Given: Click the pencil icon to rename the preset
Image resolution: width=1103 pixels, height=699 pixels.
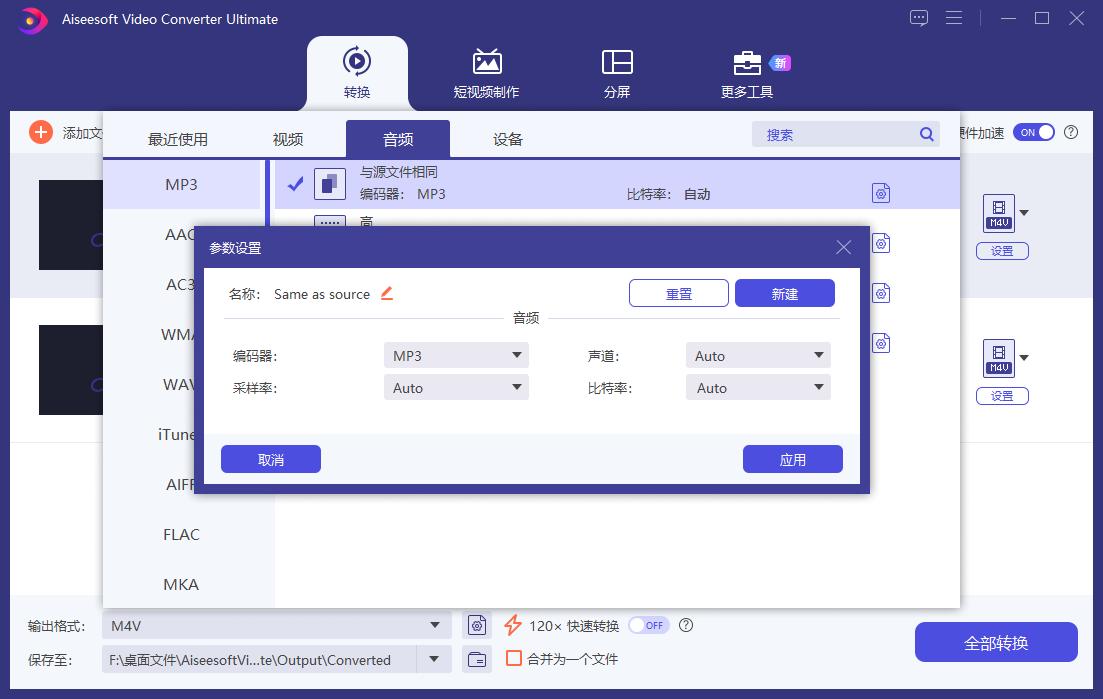Looking at the screenshot, I should click(388, 293).
